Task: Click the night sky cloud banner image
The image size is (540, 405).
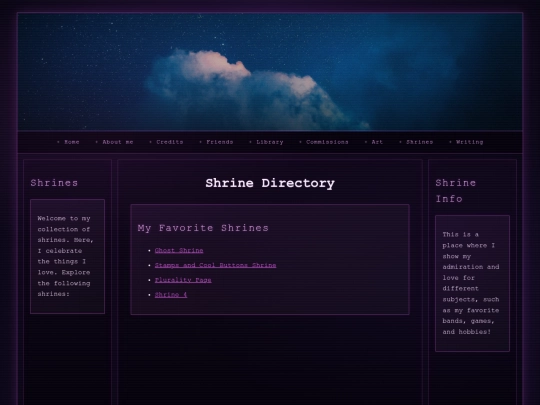Action: pos(270,72)
